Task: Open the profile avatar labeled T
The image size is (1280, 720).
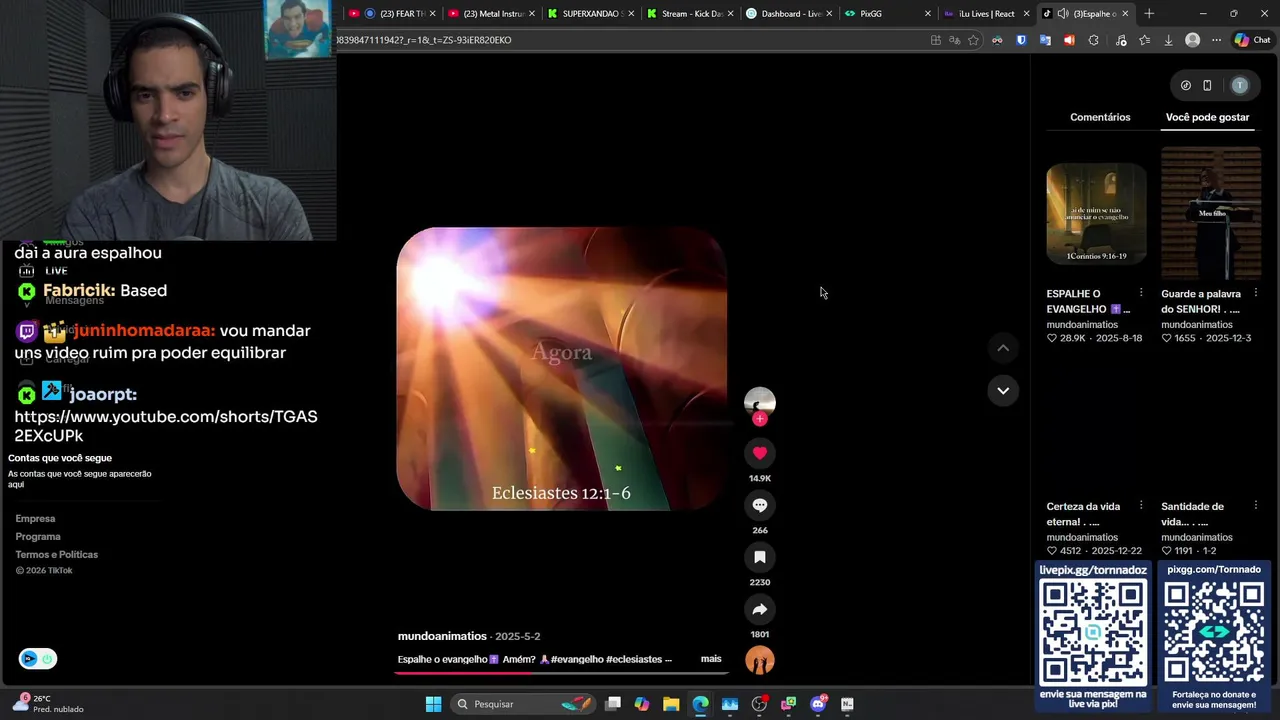Action: (x=1240, y=85)
